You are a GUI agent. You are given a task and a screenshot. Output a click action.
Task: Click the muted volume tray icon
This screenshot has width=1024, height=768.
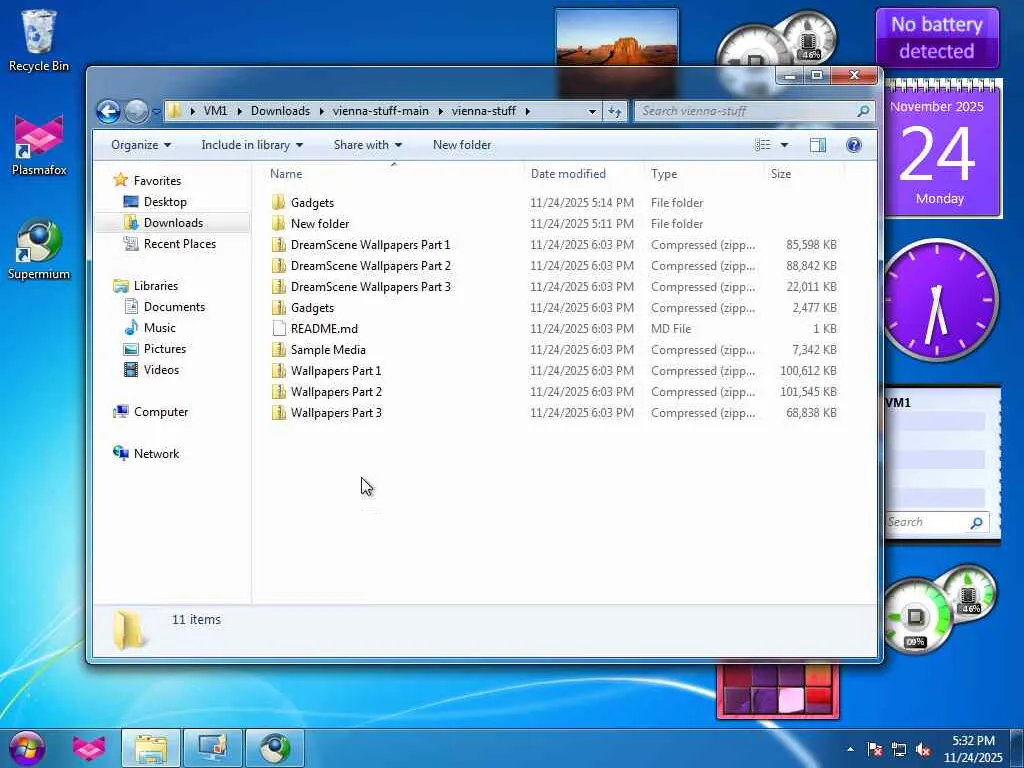pos(923,750)
